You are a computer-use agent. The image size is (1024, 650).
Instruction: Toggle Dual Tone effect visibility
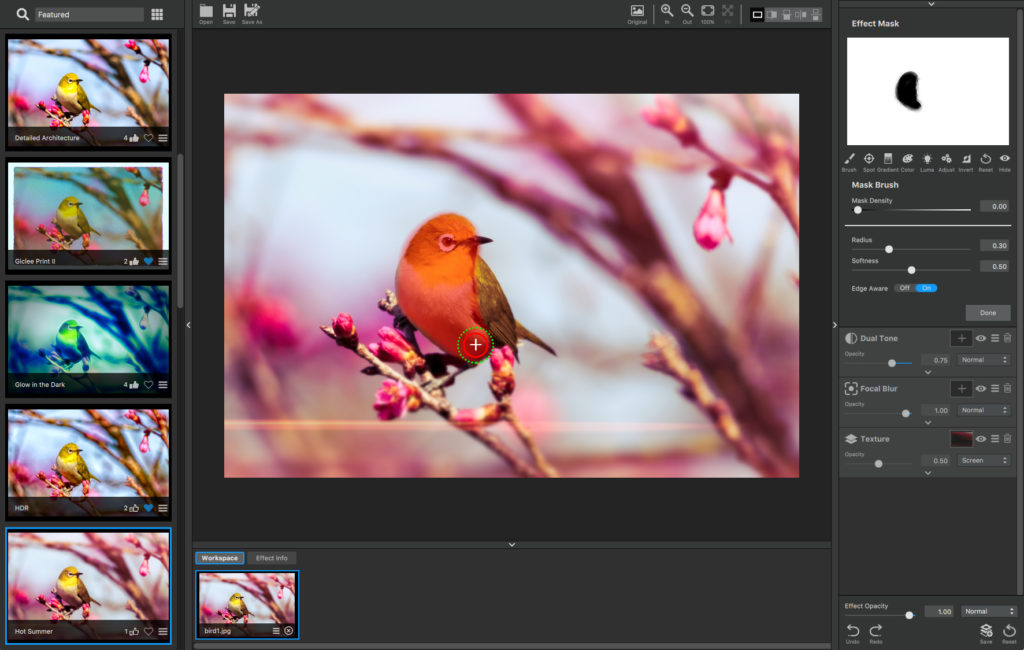coord(981,338)
